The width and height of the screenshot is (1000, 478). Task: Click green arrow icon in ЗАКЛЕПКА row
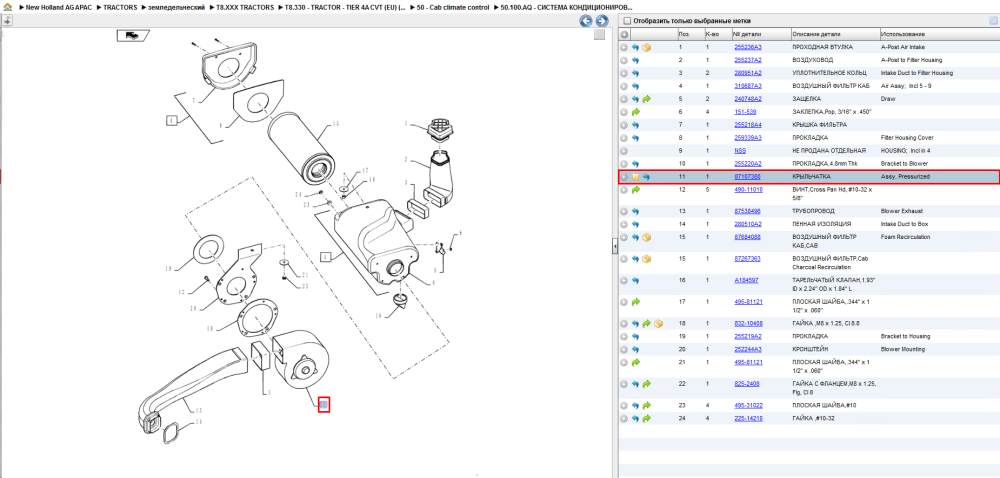(x=636, y=112)
